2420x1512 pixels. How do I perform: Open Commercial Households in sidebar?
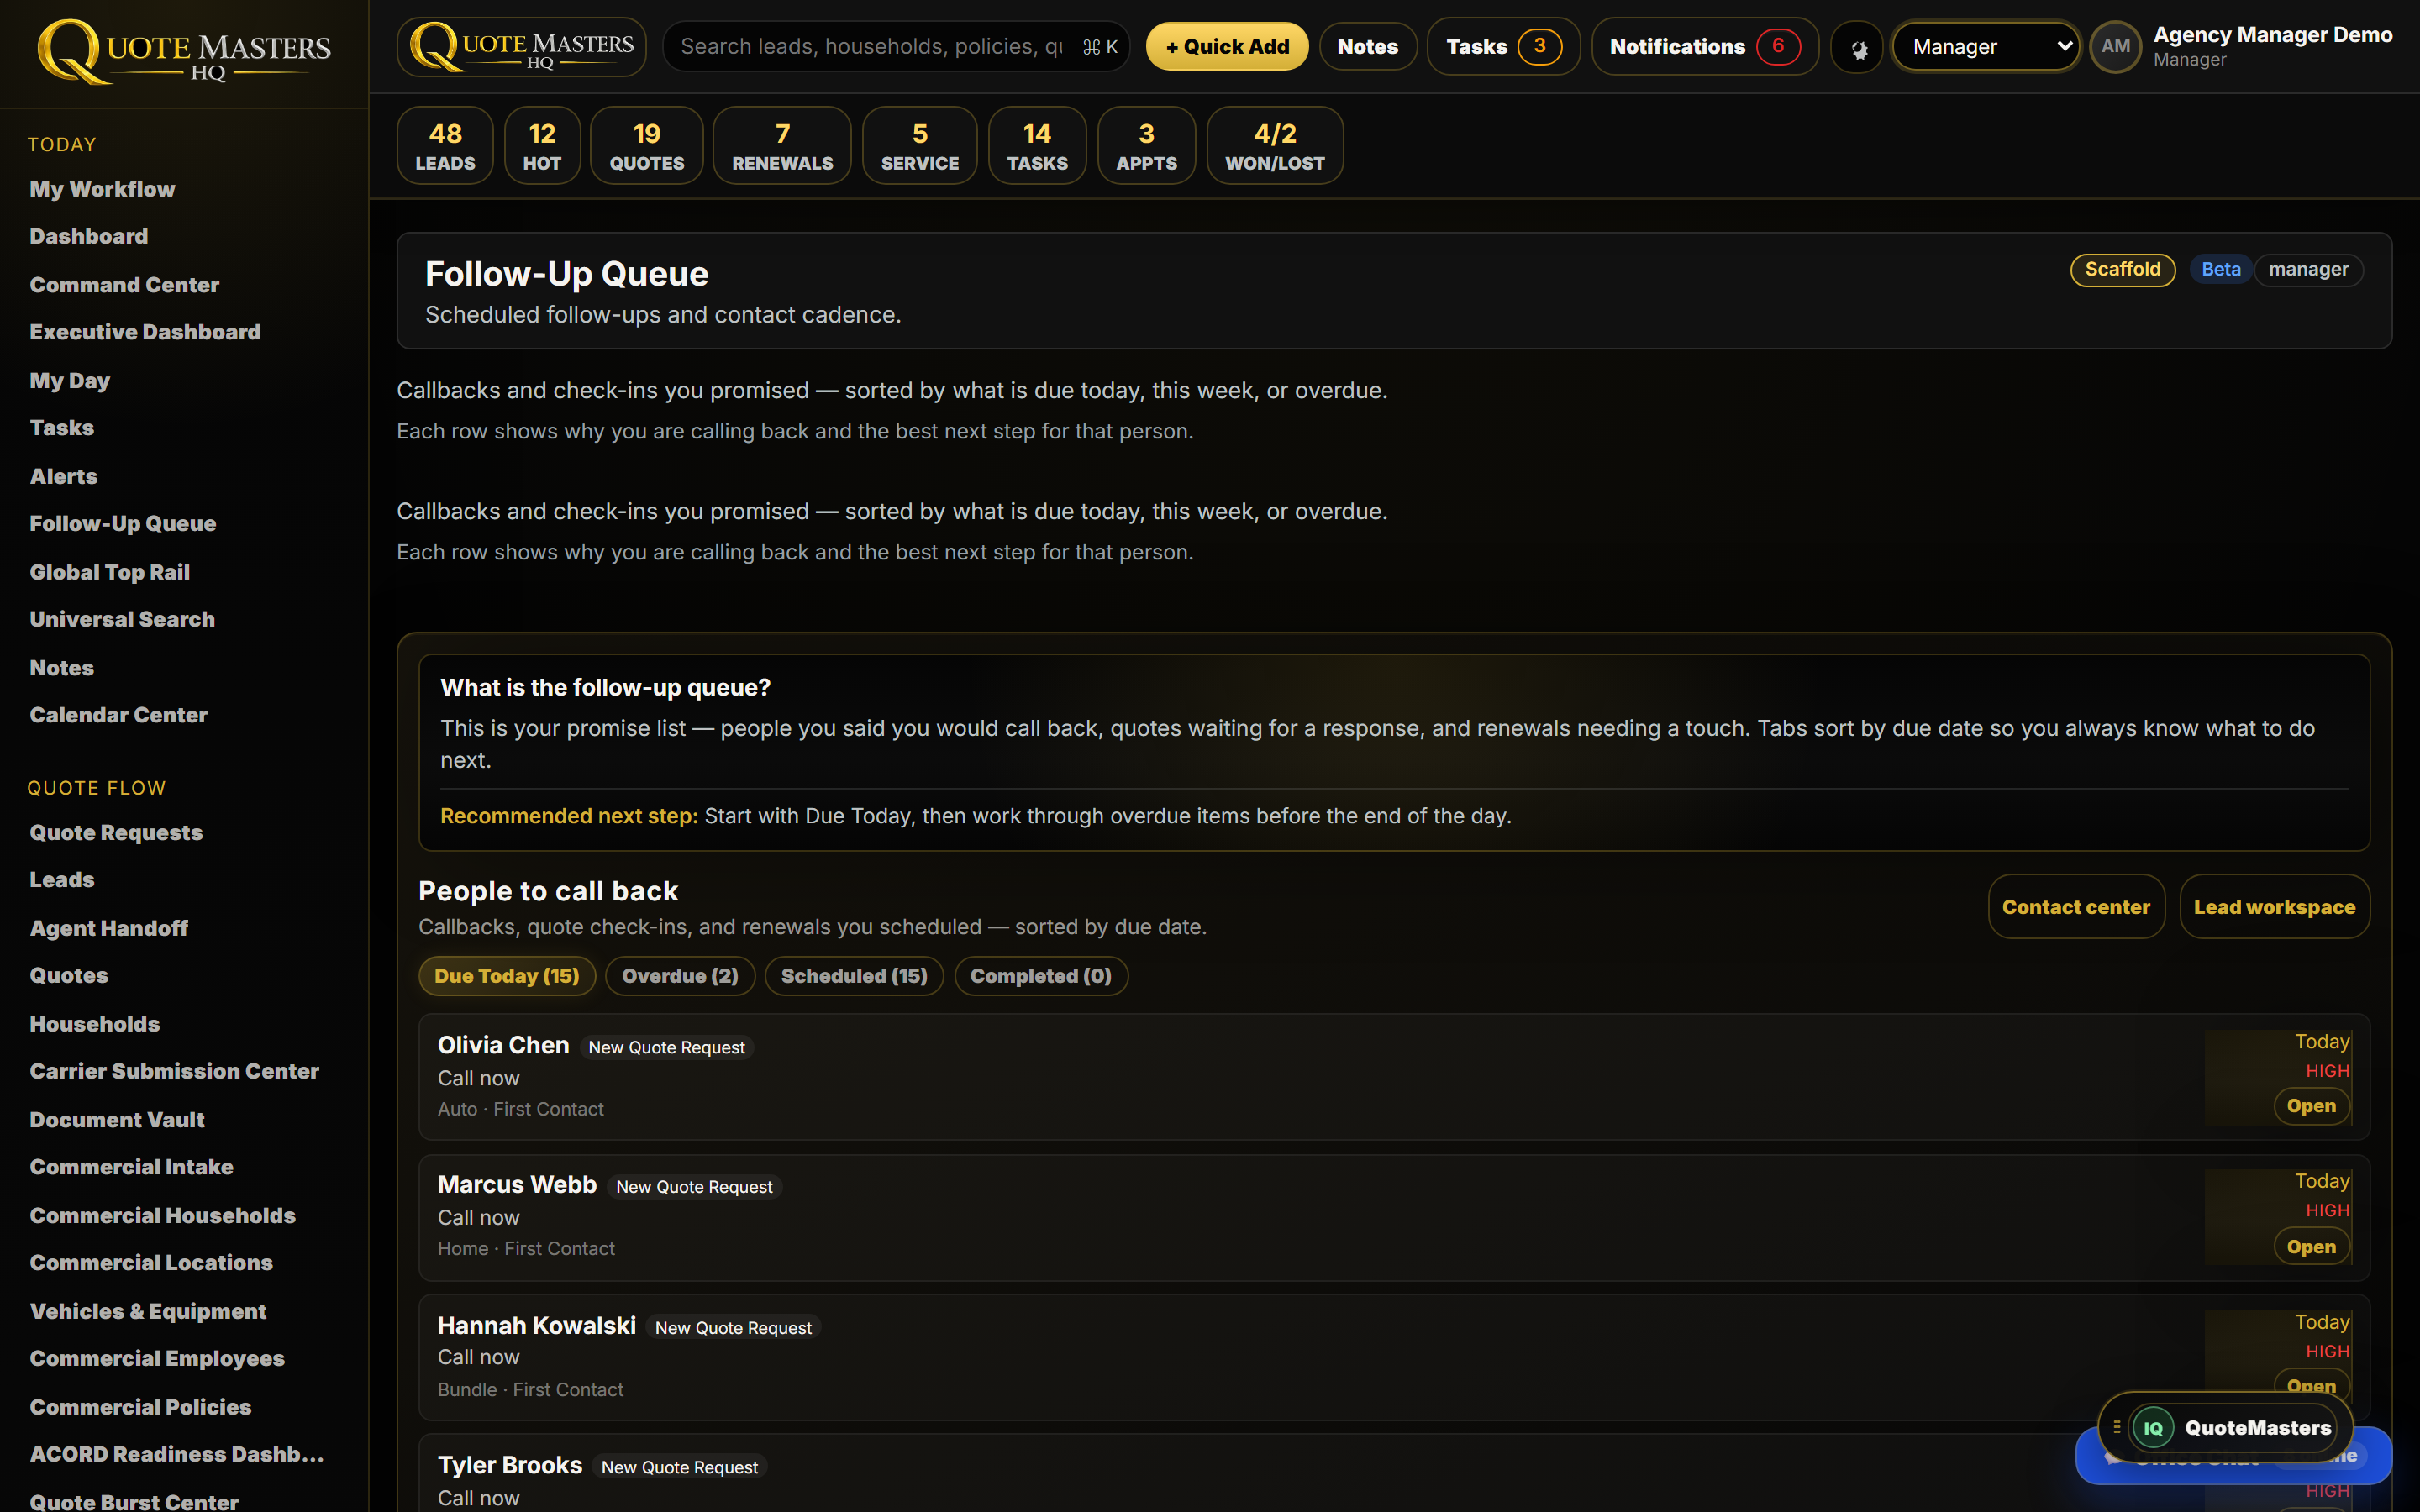163,1216
